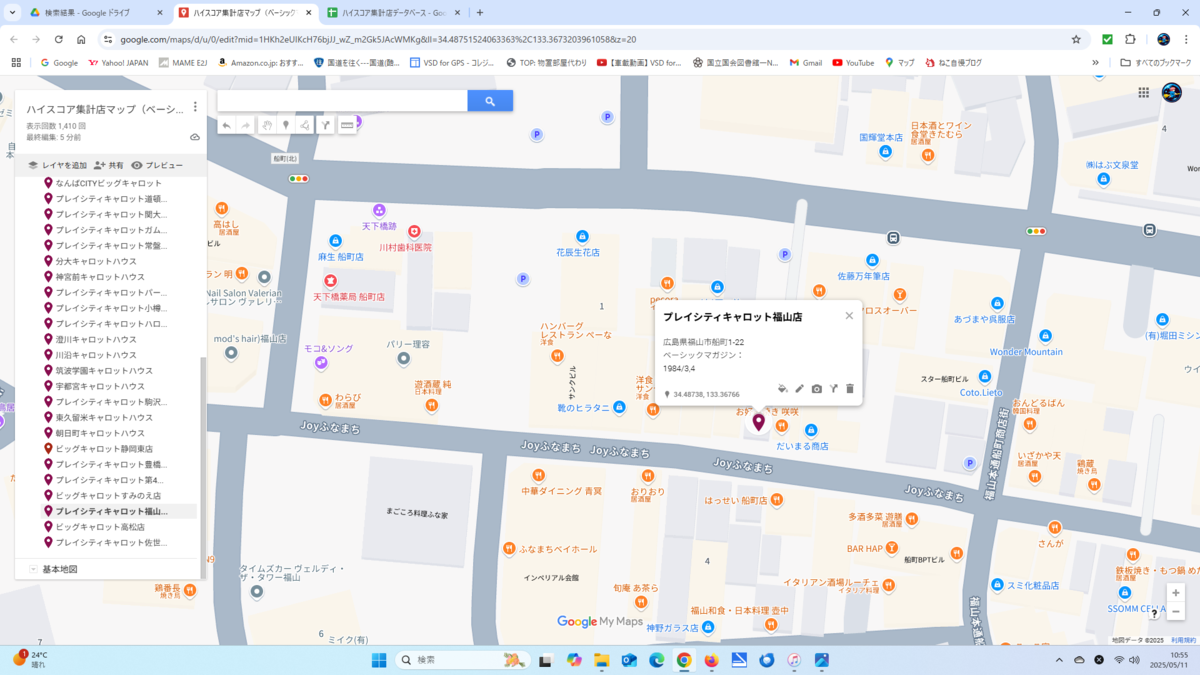Select 東久留米キャロットハウス list item
The width and height of the screenshot is (1200, 675).
pyautogui.click(x=104, y=418)
